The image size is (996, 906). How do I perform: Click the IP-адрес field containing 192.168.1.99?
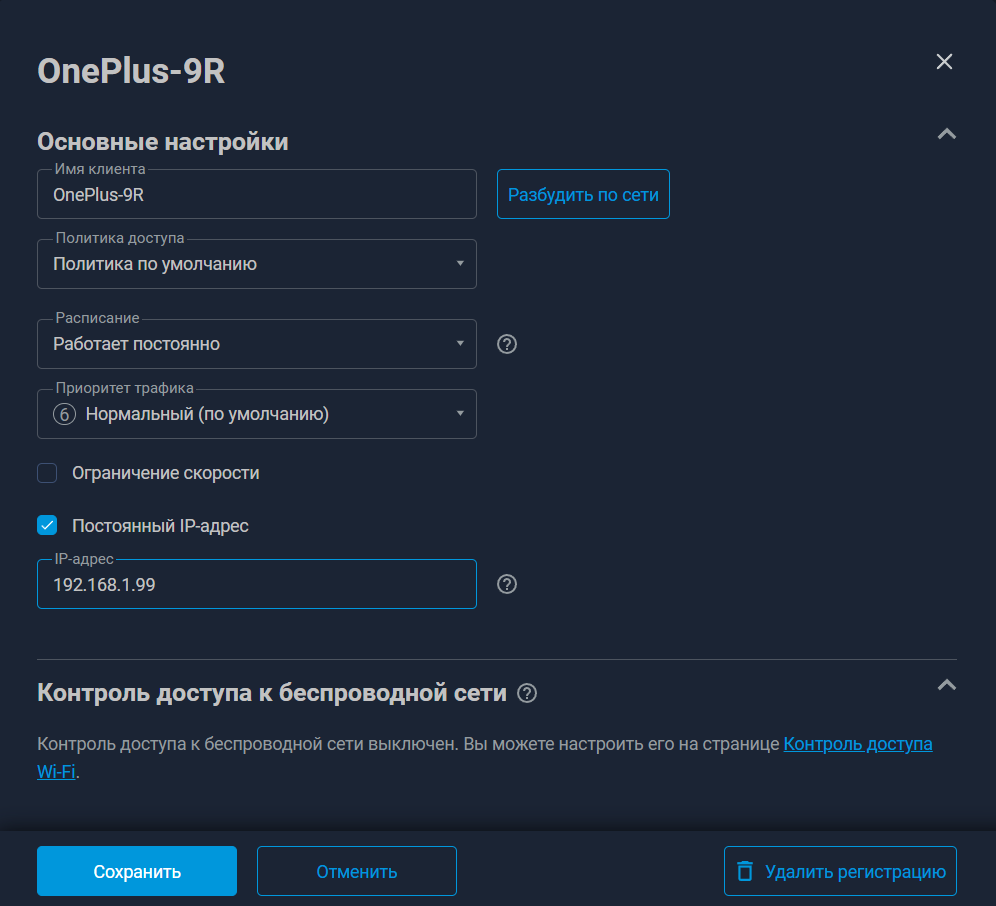click(257, 585)
